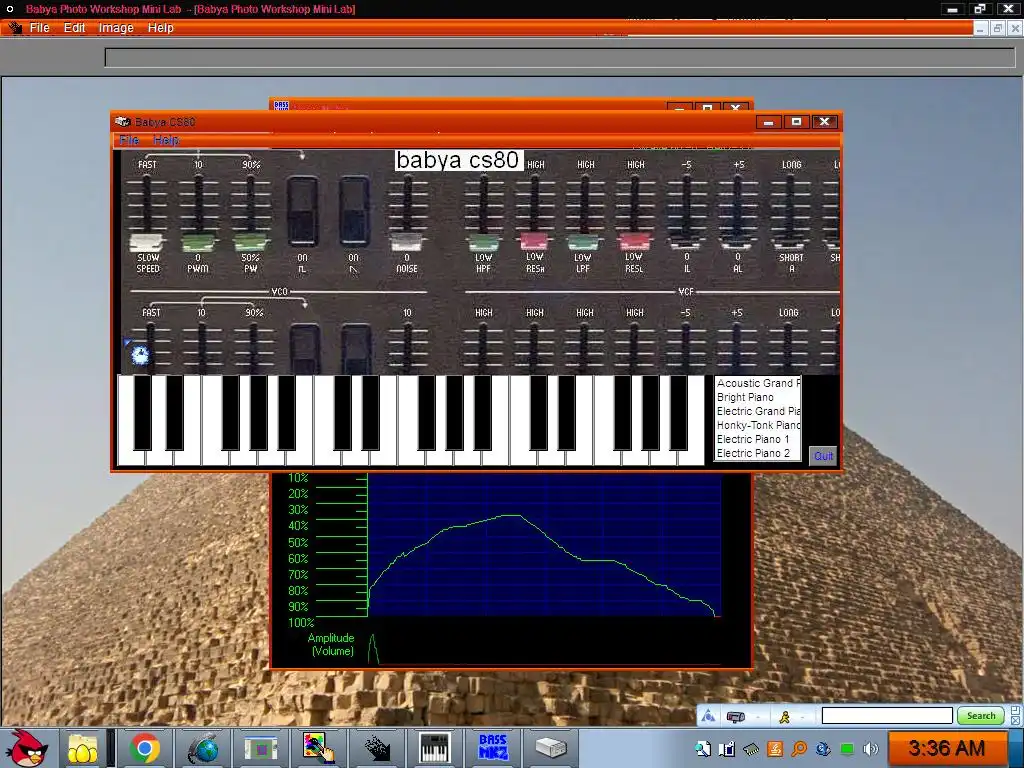Open the globe browser taskbar icon

[x=203, y=748]
